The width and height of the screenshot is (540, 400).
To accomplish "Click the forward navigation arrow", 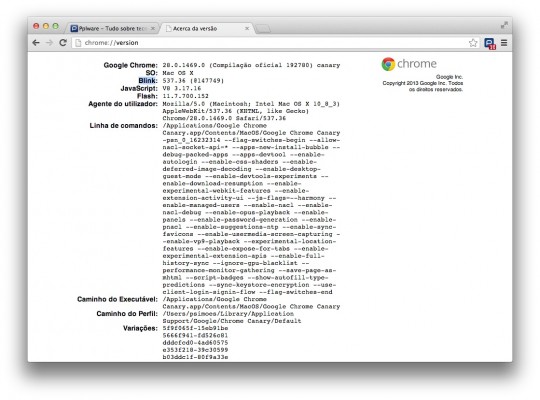I will click(49, 43).
